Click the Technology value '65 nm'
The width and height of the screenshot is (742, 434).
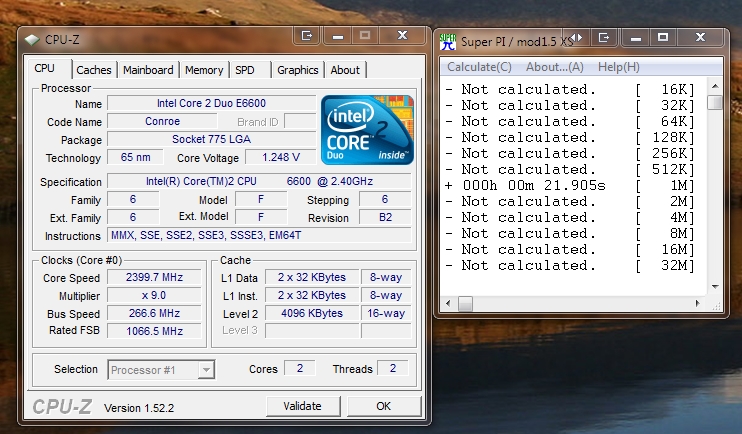(x=135, y=157)
